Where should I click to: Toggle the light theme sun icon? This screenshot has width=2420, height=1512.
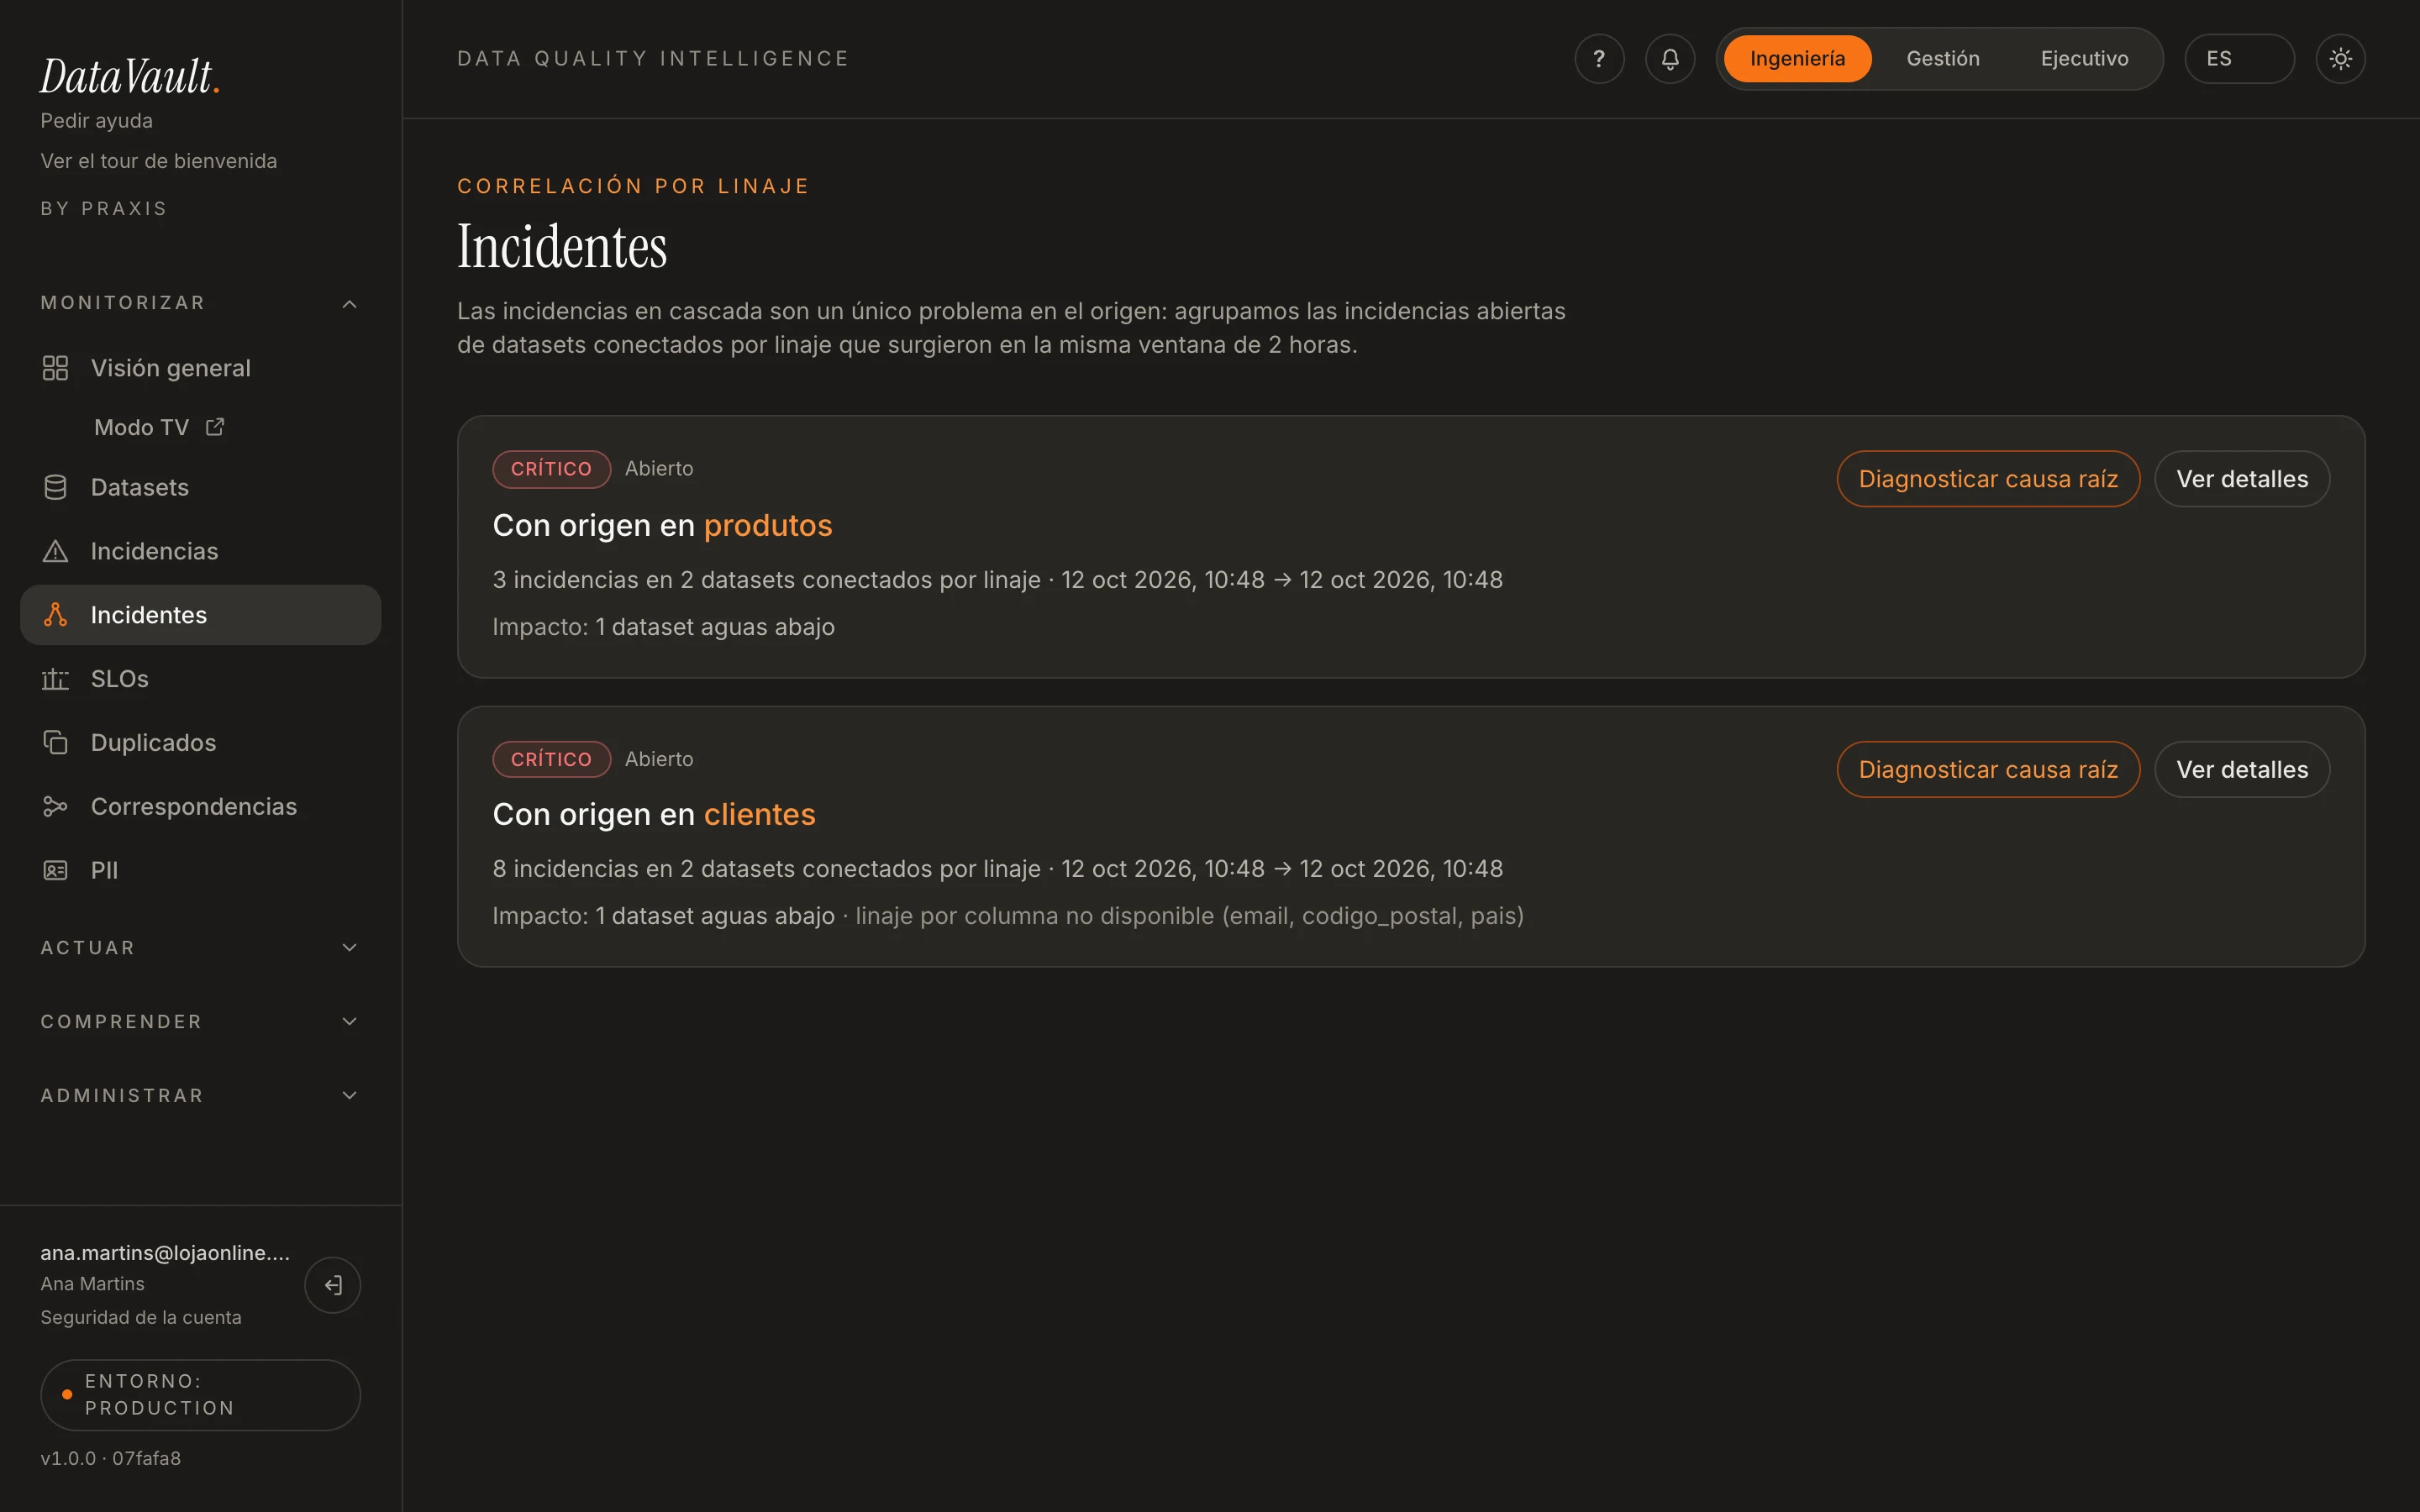pyautogui.click(x=2340, y=59)
